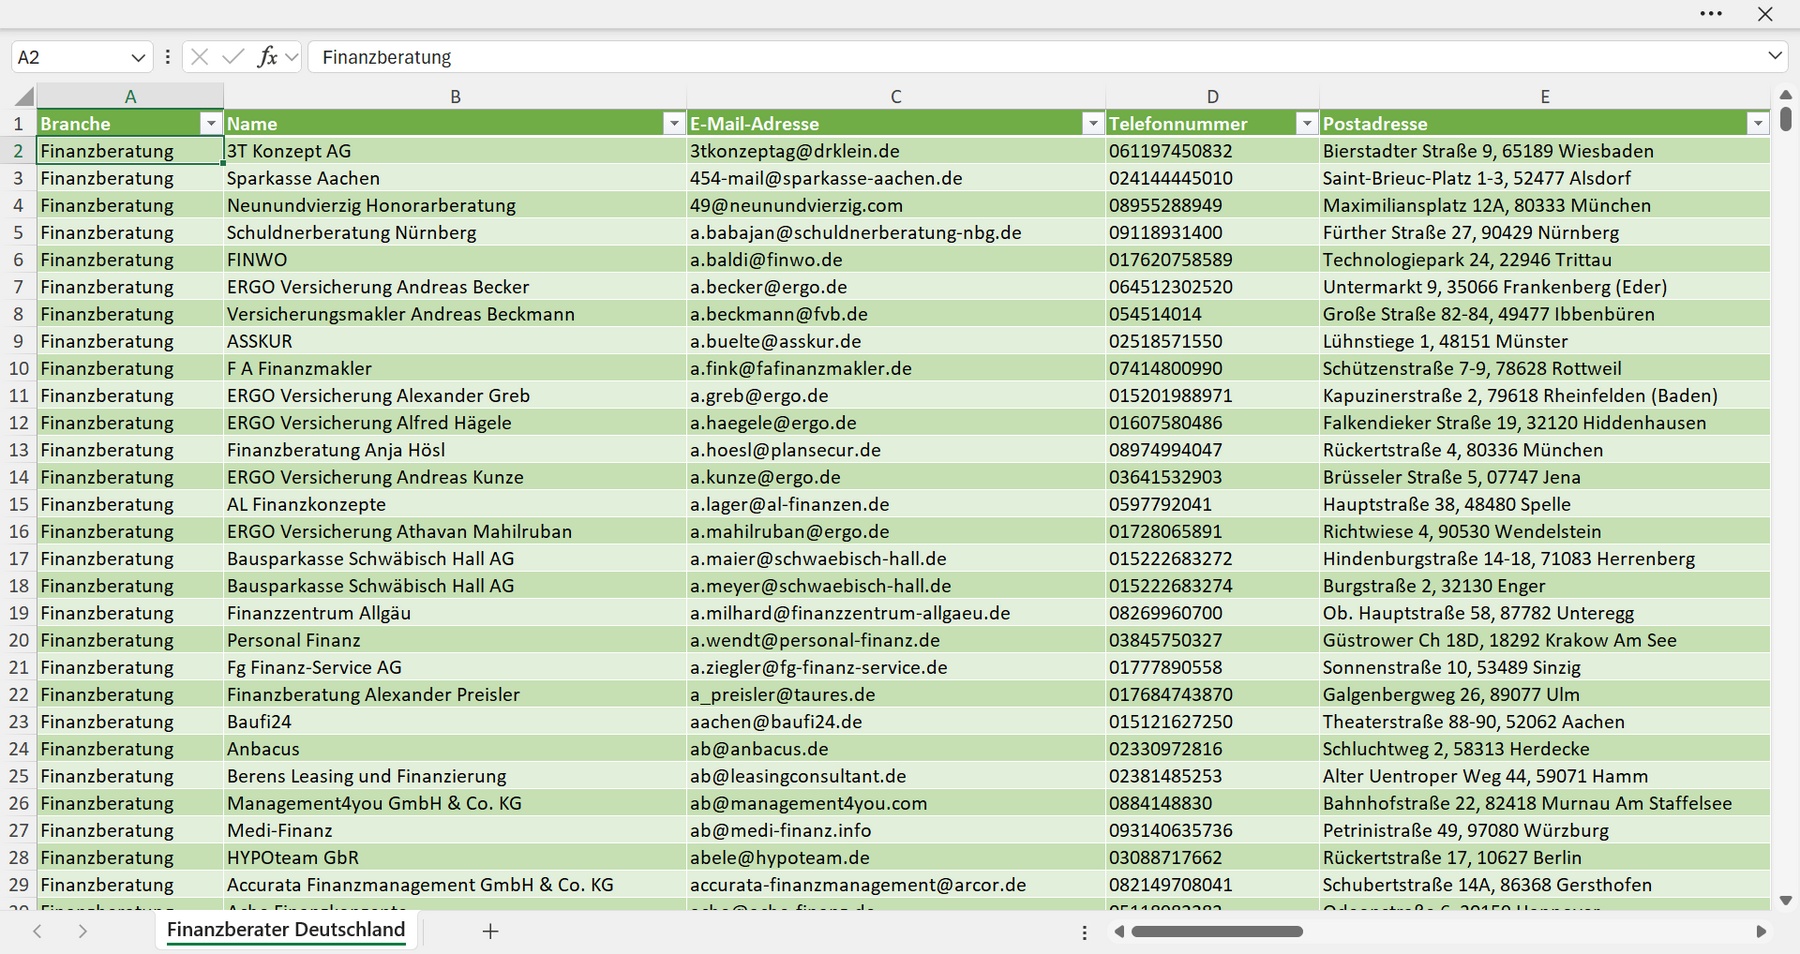1800x954 pixels.
Task: Select address Lühnstiege 1, 48151 Münster
Action: [x=1545, y=341]
